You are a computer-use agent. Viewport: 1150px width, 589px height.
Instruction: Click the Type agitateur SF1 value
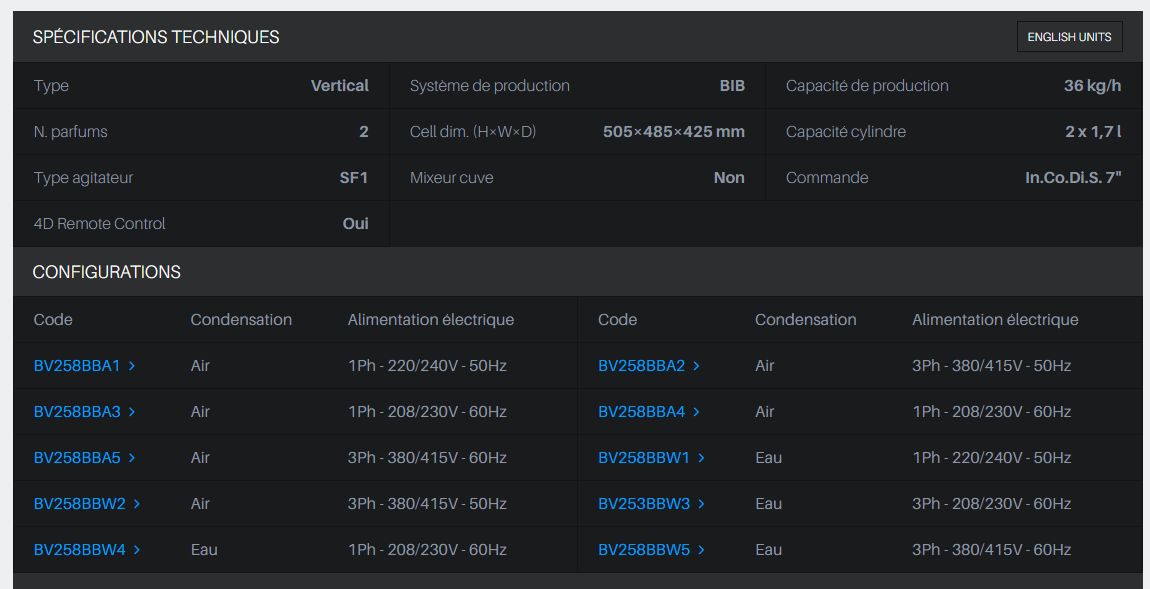coord(354,178)
